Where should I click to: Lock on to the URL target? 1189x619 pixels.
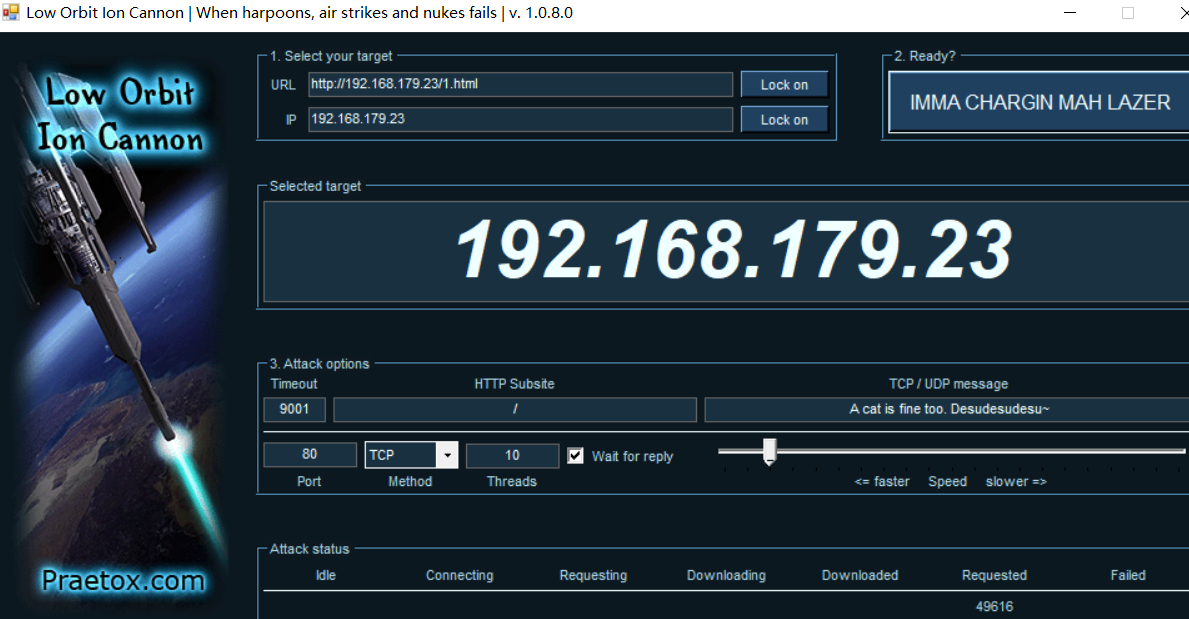(x=784, y=85)
